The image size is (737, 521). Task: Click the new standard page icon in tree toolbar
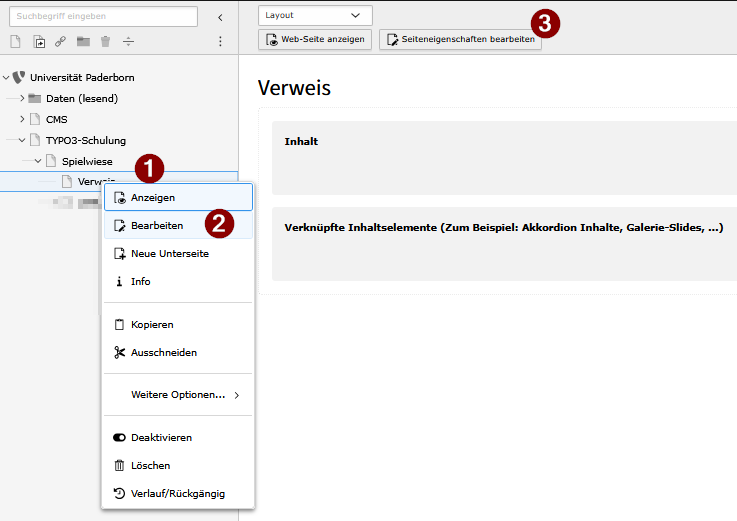point(15,41)
